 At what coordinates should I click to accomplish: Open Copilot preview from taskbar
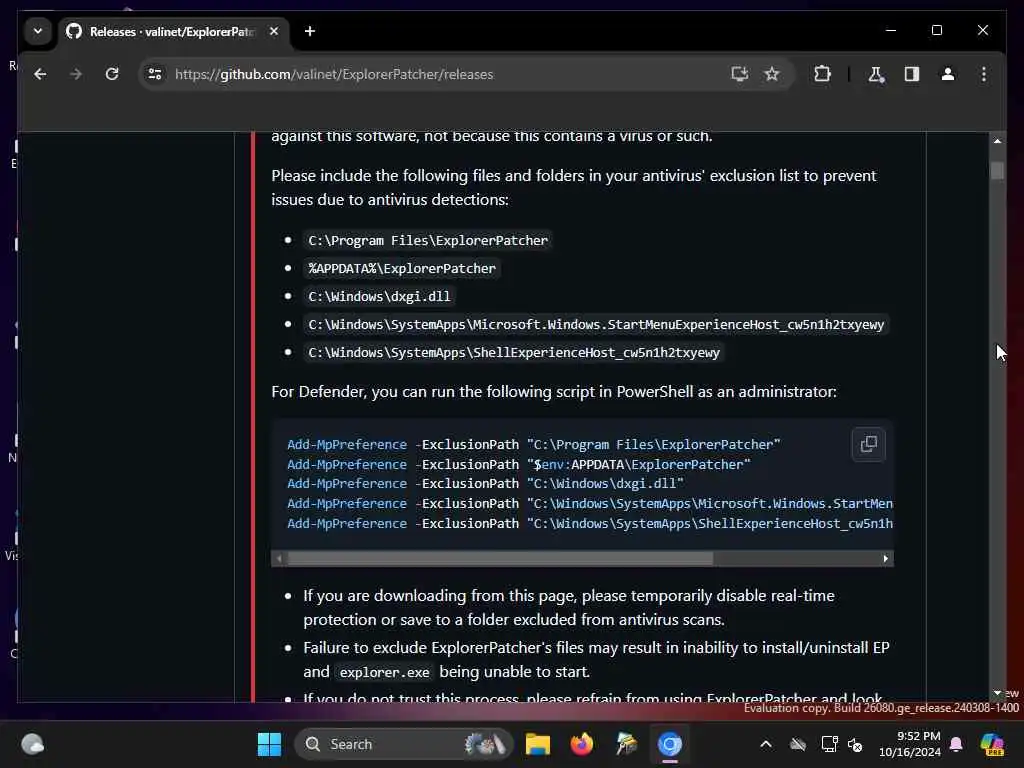992,744
